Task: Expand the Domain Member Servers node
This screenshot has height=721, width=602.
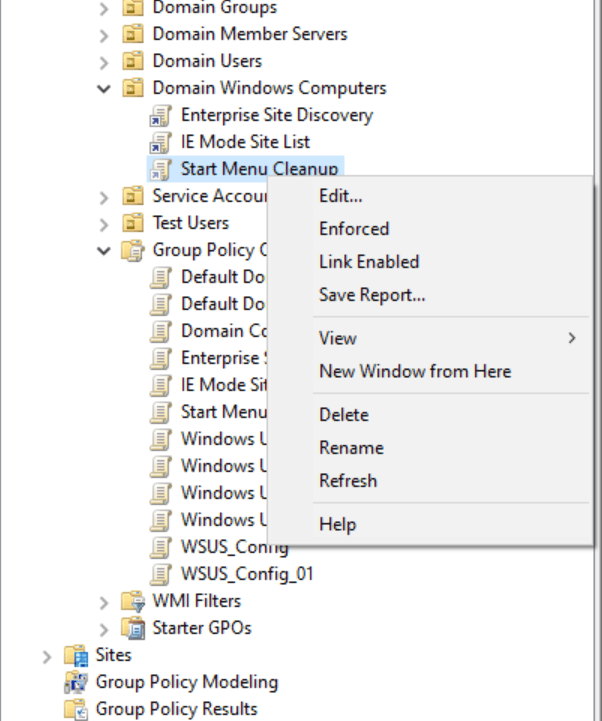Action: pos(104,35)
